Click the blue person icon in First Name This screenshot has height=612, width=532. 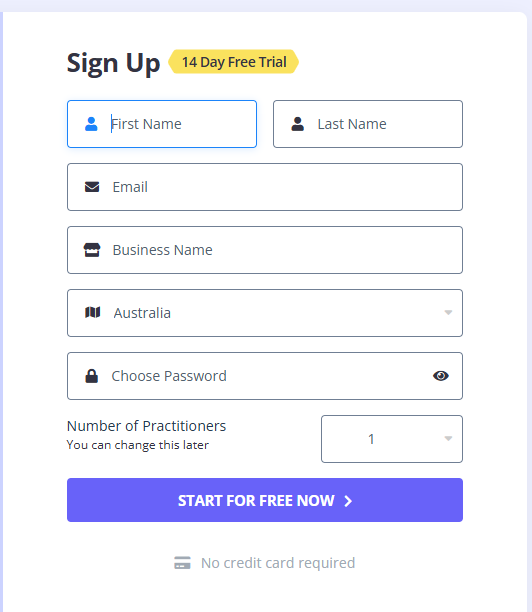point(91,124)
